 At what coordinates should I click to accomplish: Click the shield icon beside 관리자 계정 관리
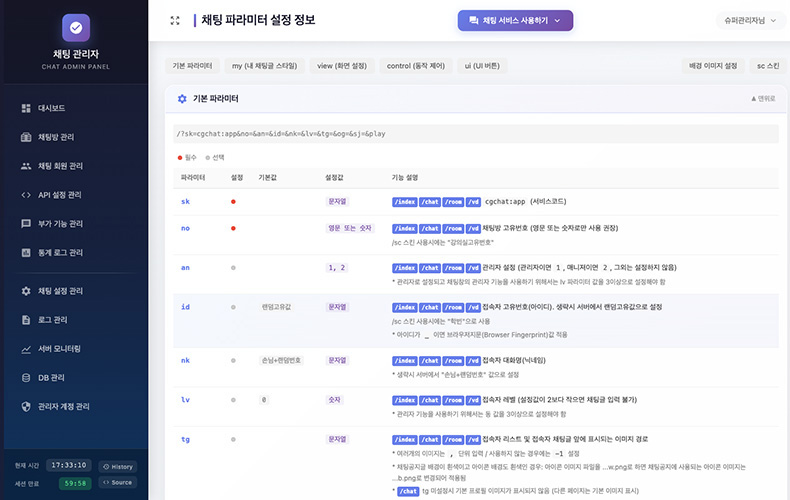click(x=26, y=406)
